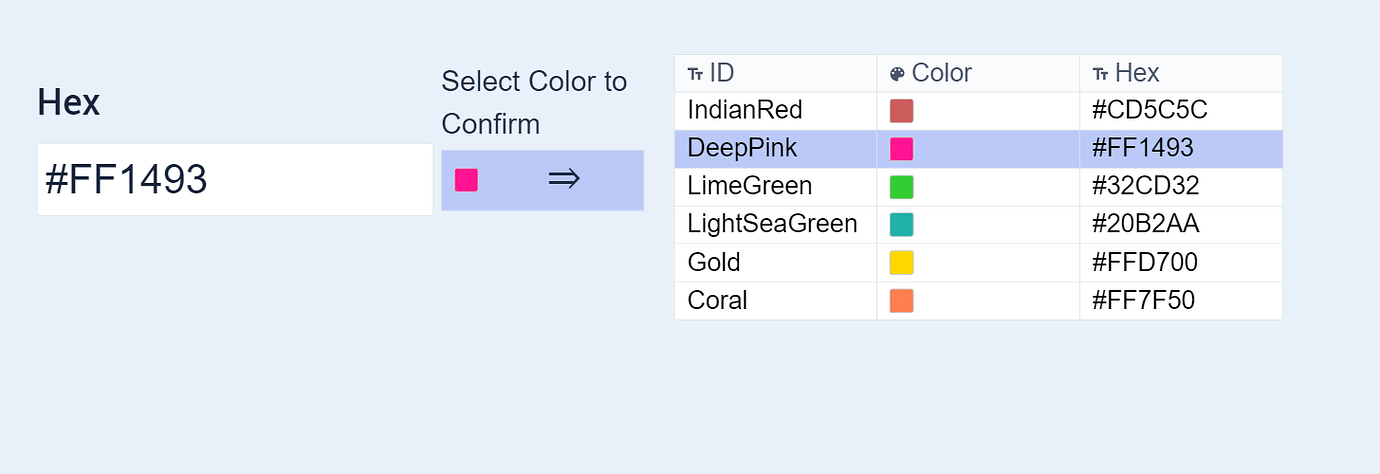The width and height of the screenshot is (1380, 474).
Task: Sort by the ID column header
Action: point(722,74)
